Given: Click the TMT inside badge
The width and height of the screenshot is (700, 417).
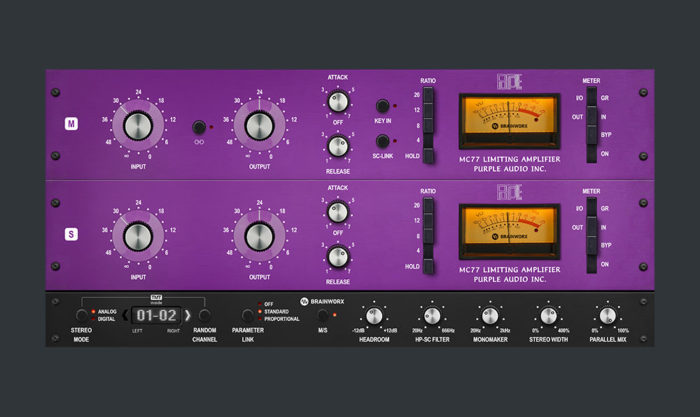Looking at the screenshot, I should (x=156, y=299).
